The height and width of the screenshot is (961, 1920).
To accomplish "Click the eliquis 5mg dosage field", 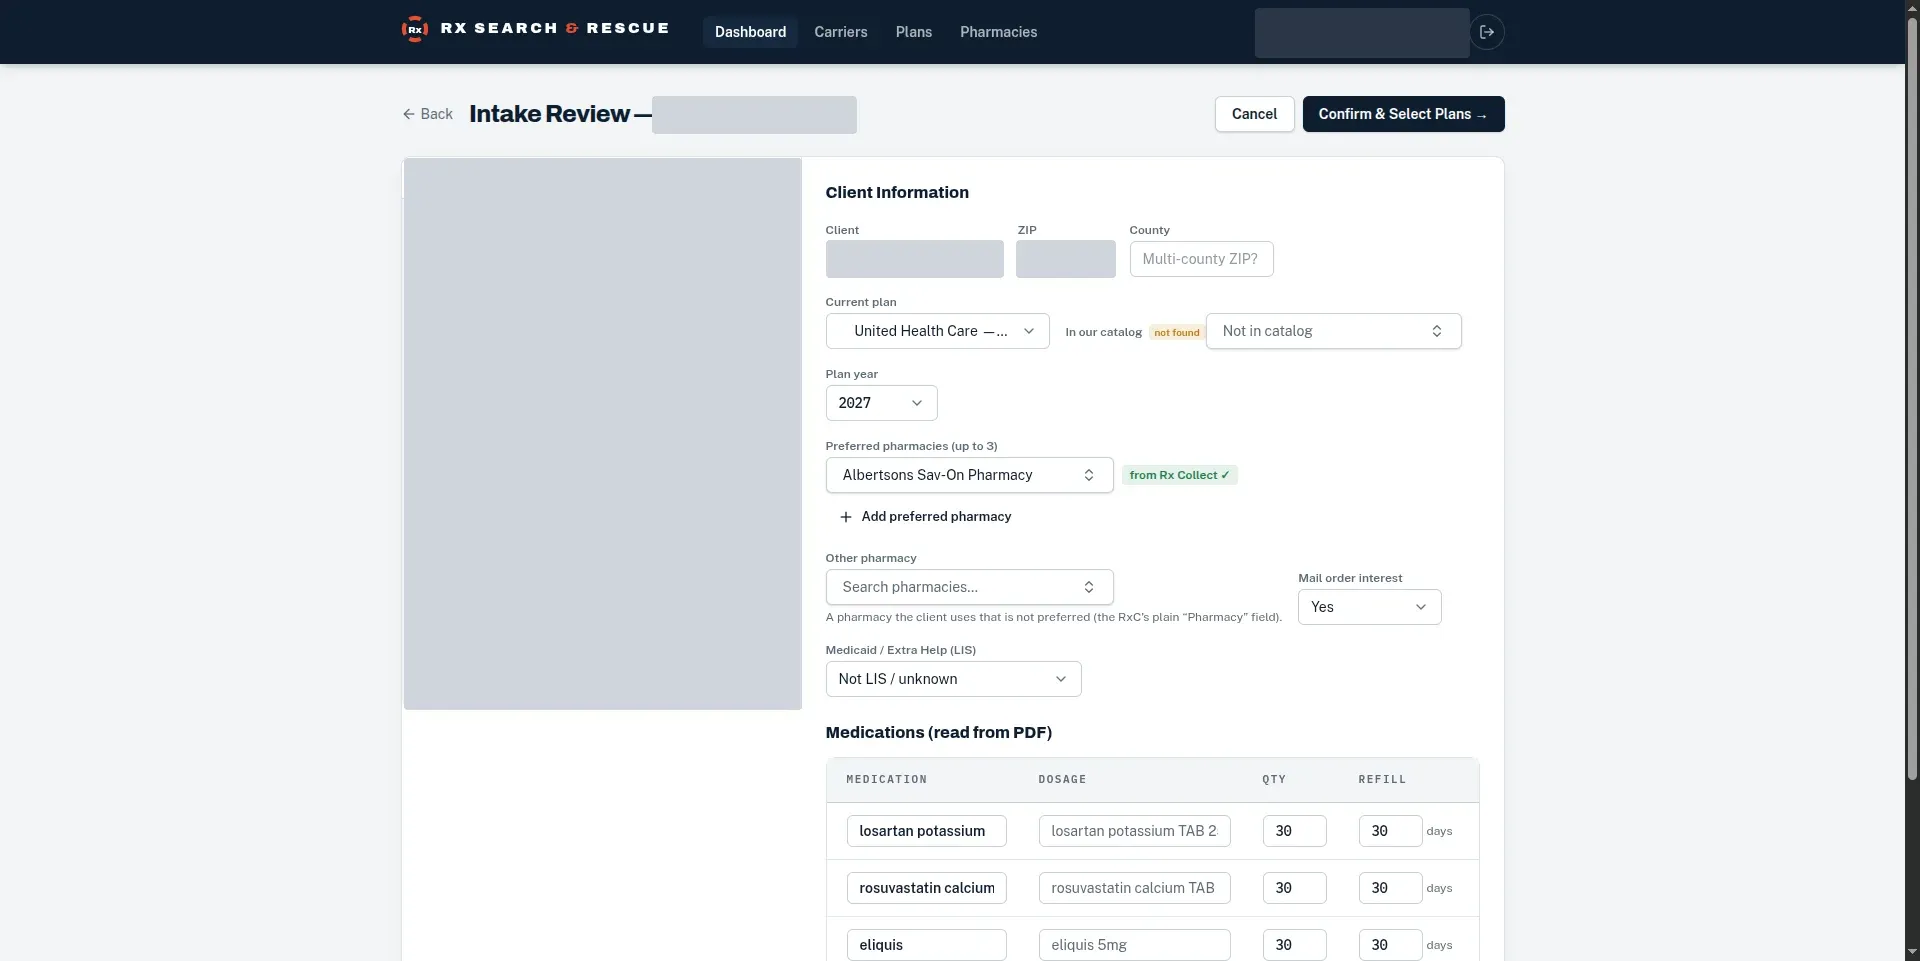I will [1134, 945].
